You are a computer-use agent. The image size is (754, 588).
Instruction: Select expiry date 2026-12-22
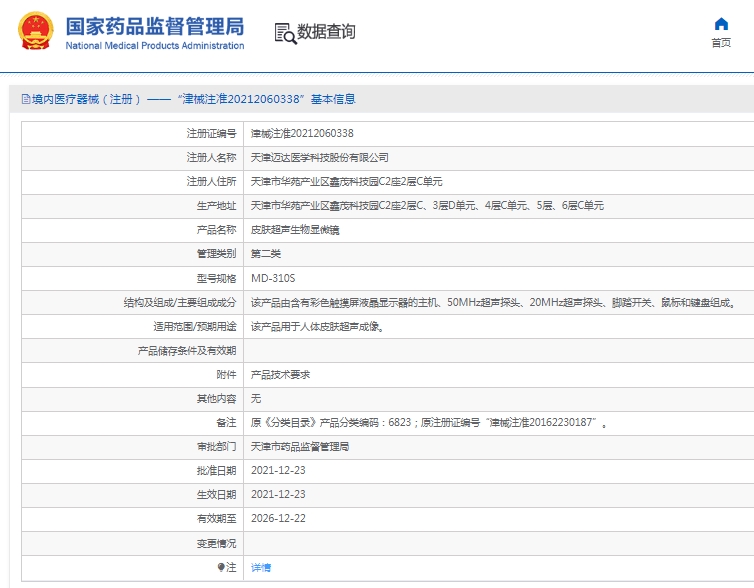[278, 518]
